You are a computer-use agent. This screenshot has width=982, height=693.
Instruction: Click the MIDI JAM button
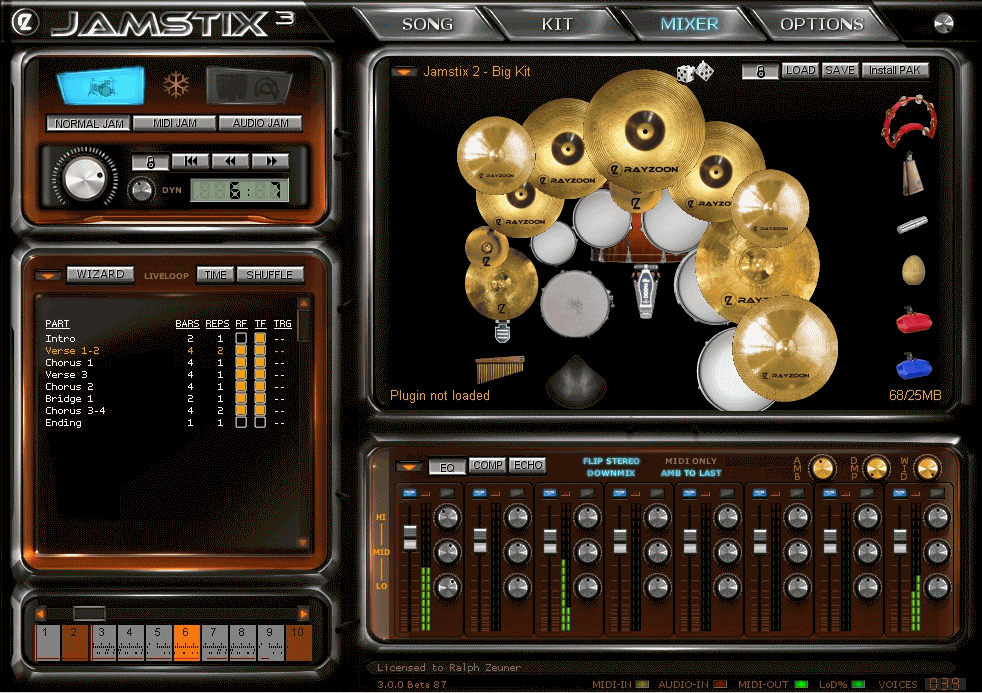175,123
